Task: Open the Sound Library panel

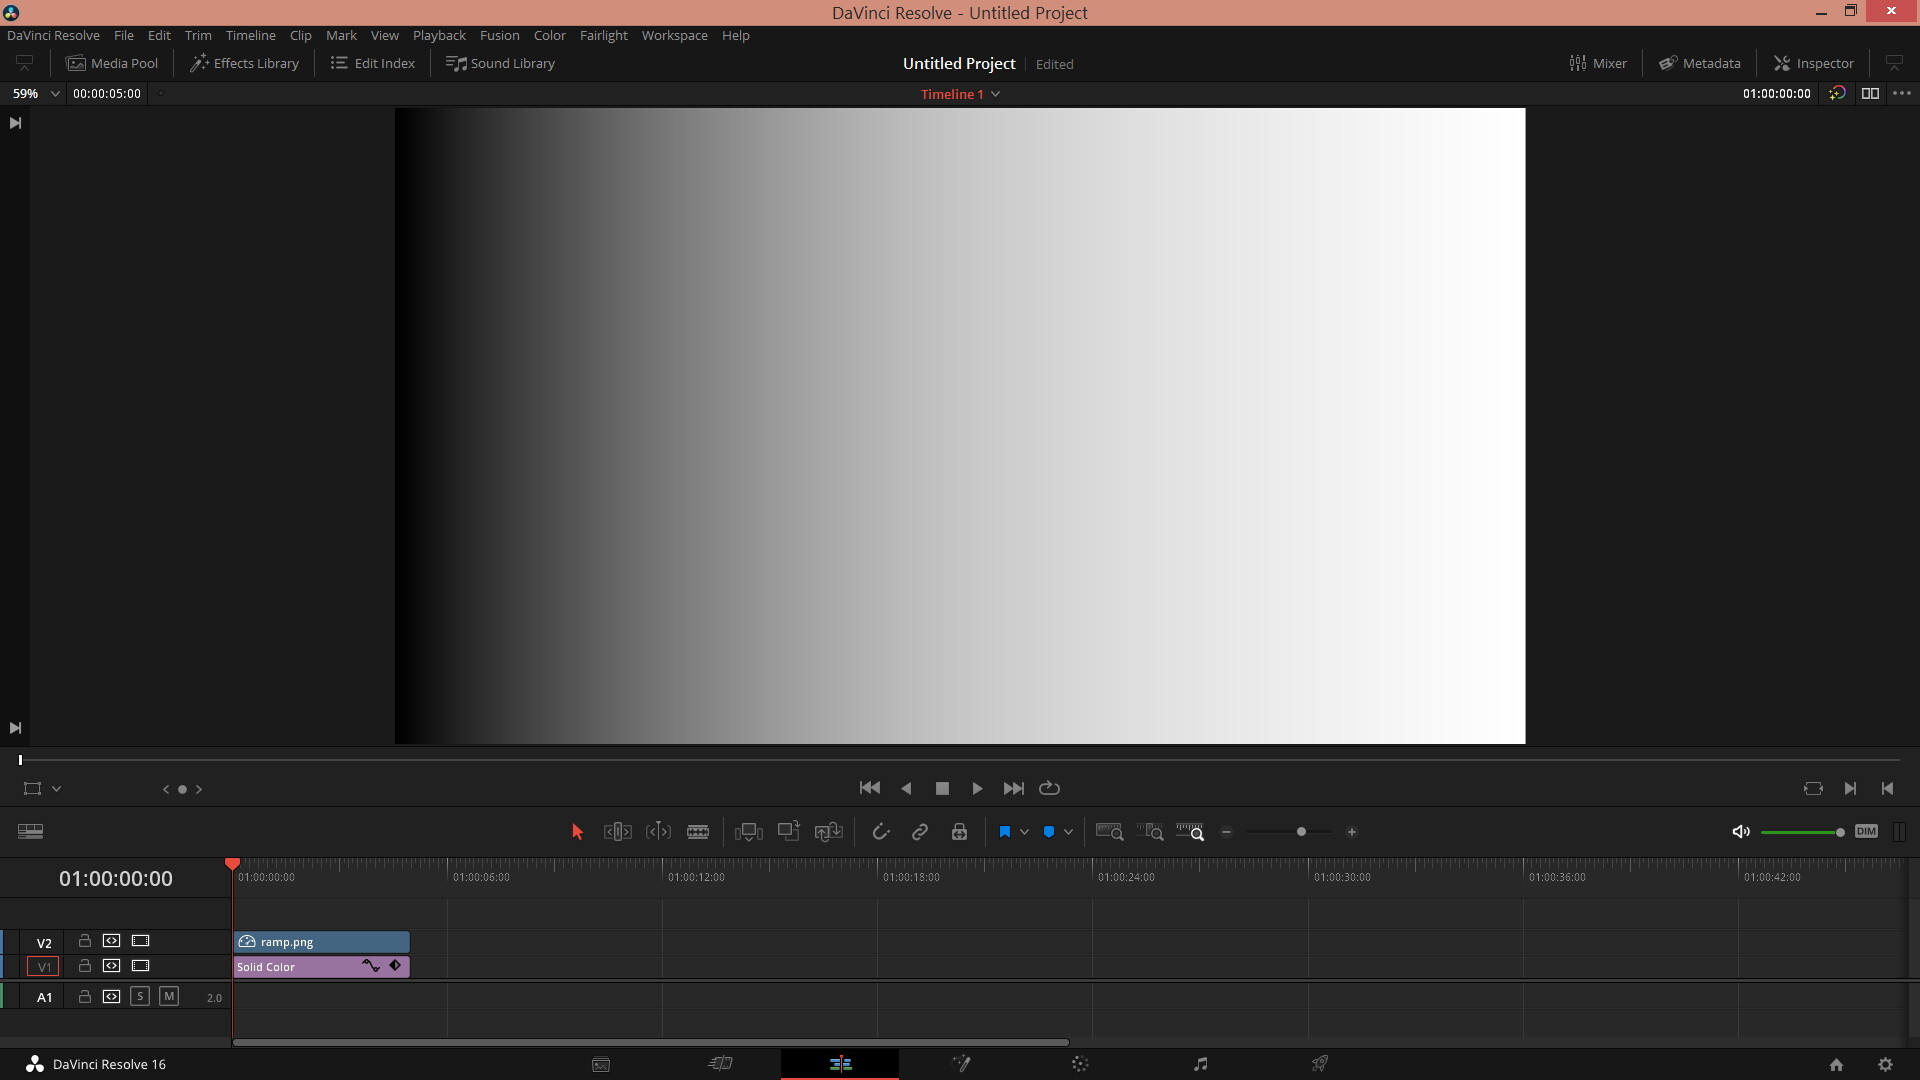Action: [x=500, y=63]
